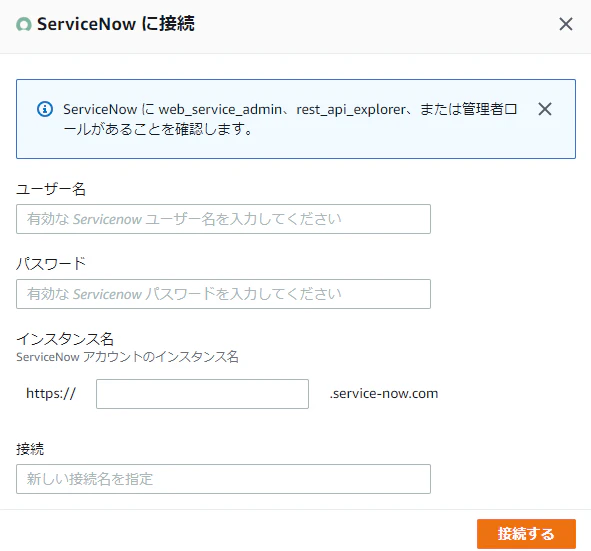Click ールがあることを確認します line in alert
The width and height of the screenshot is (591, 551).
158,129
